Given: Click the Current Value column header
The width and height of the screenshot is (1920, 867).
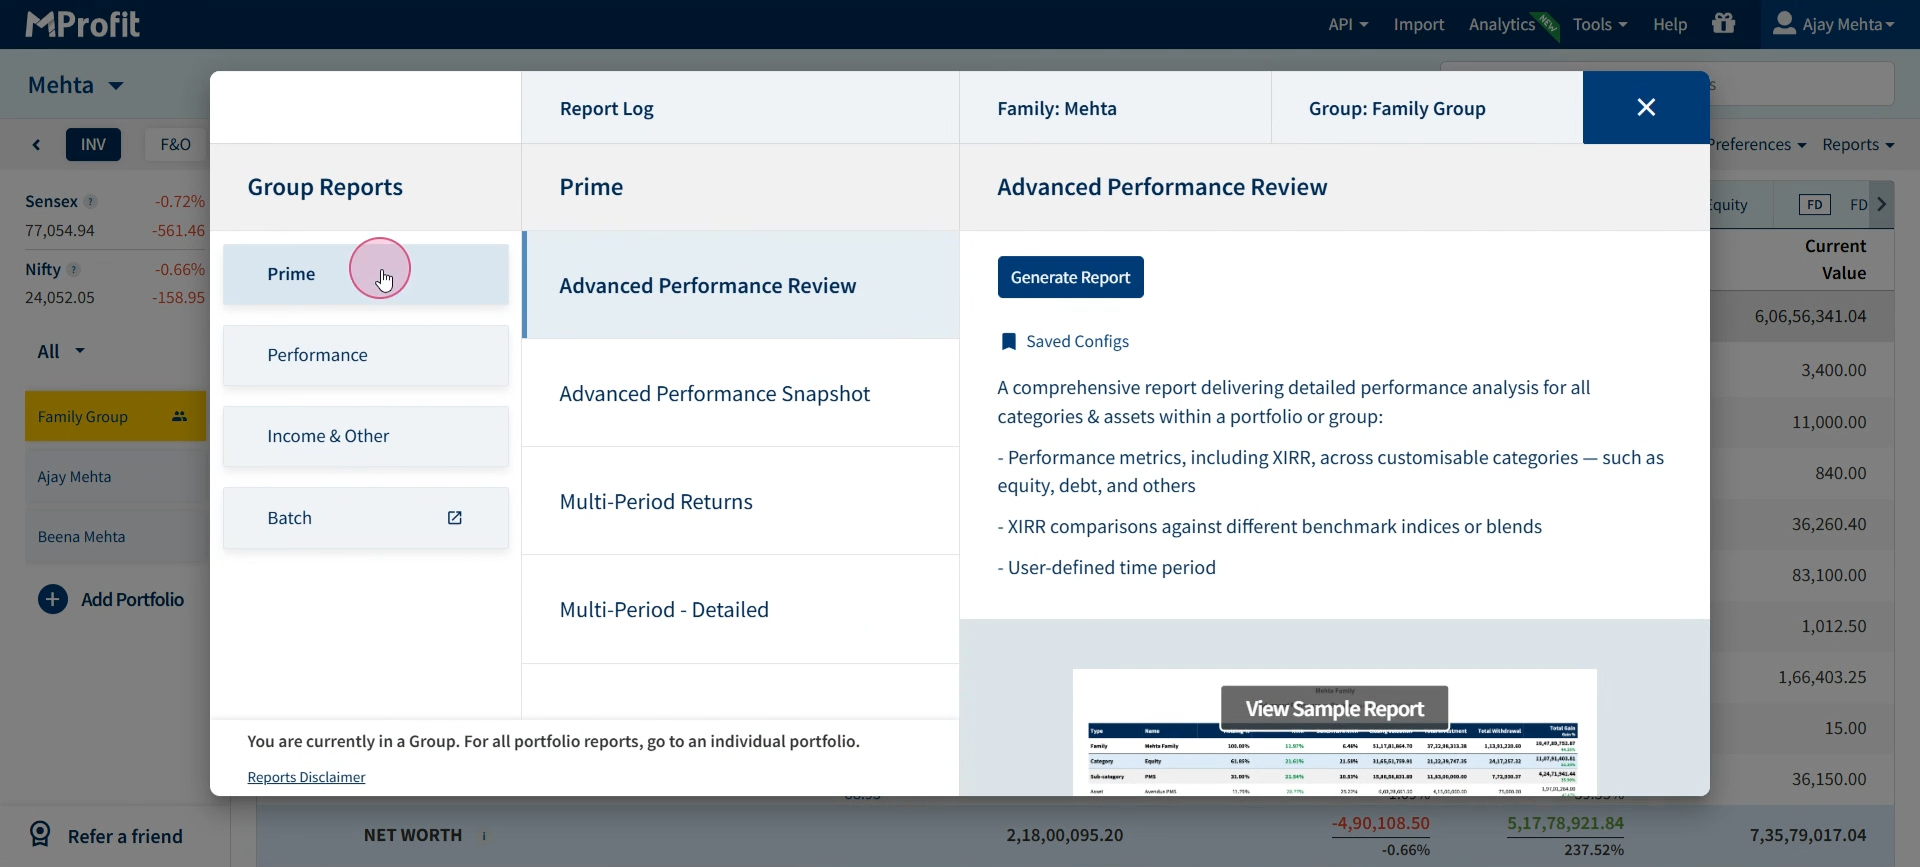Looking at the screenshot, I should click(1836, 260).
